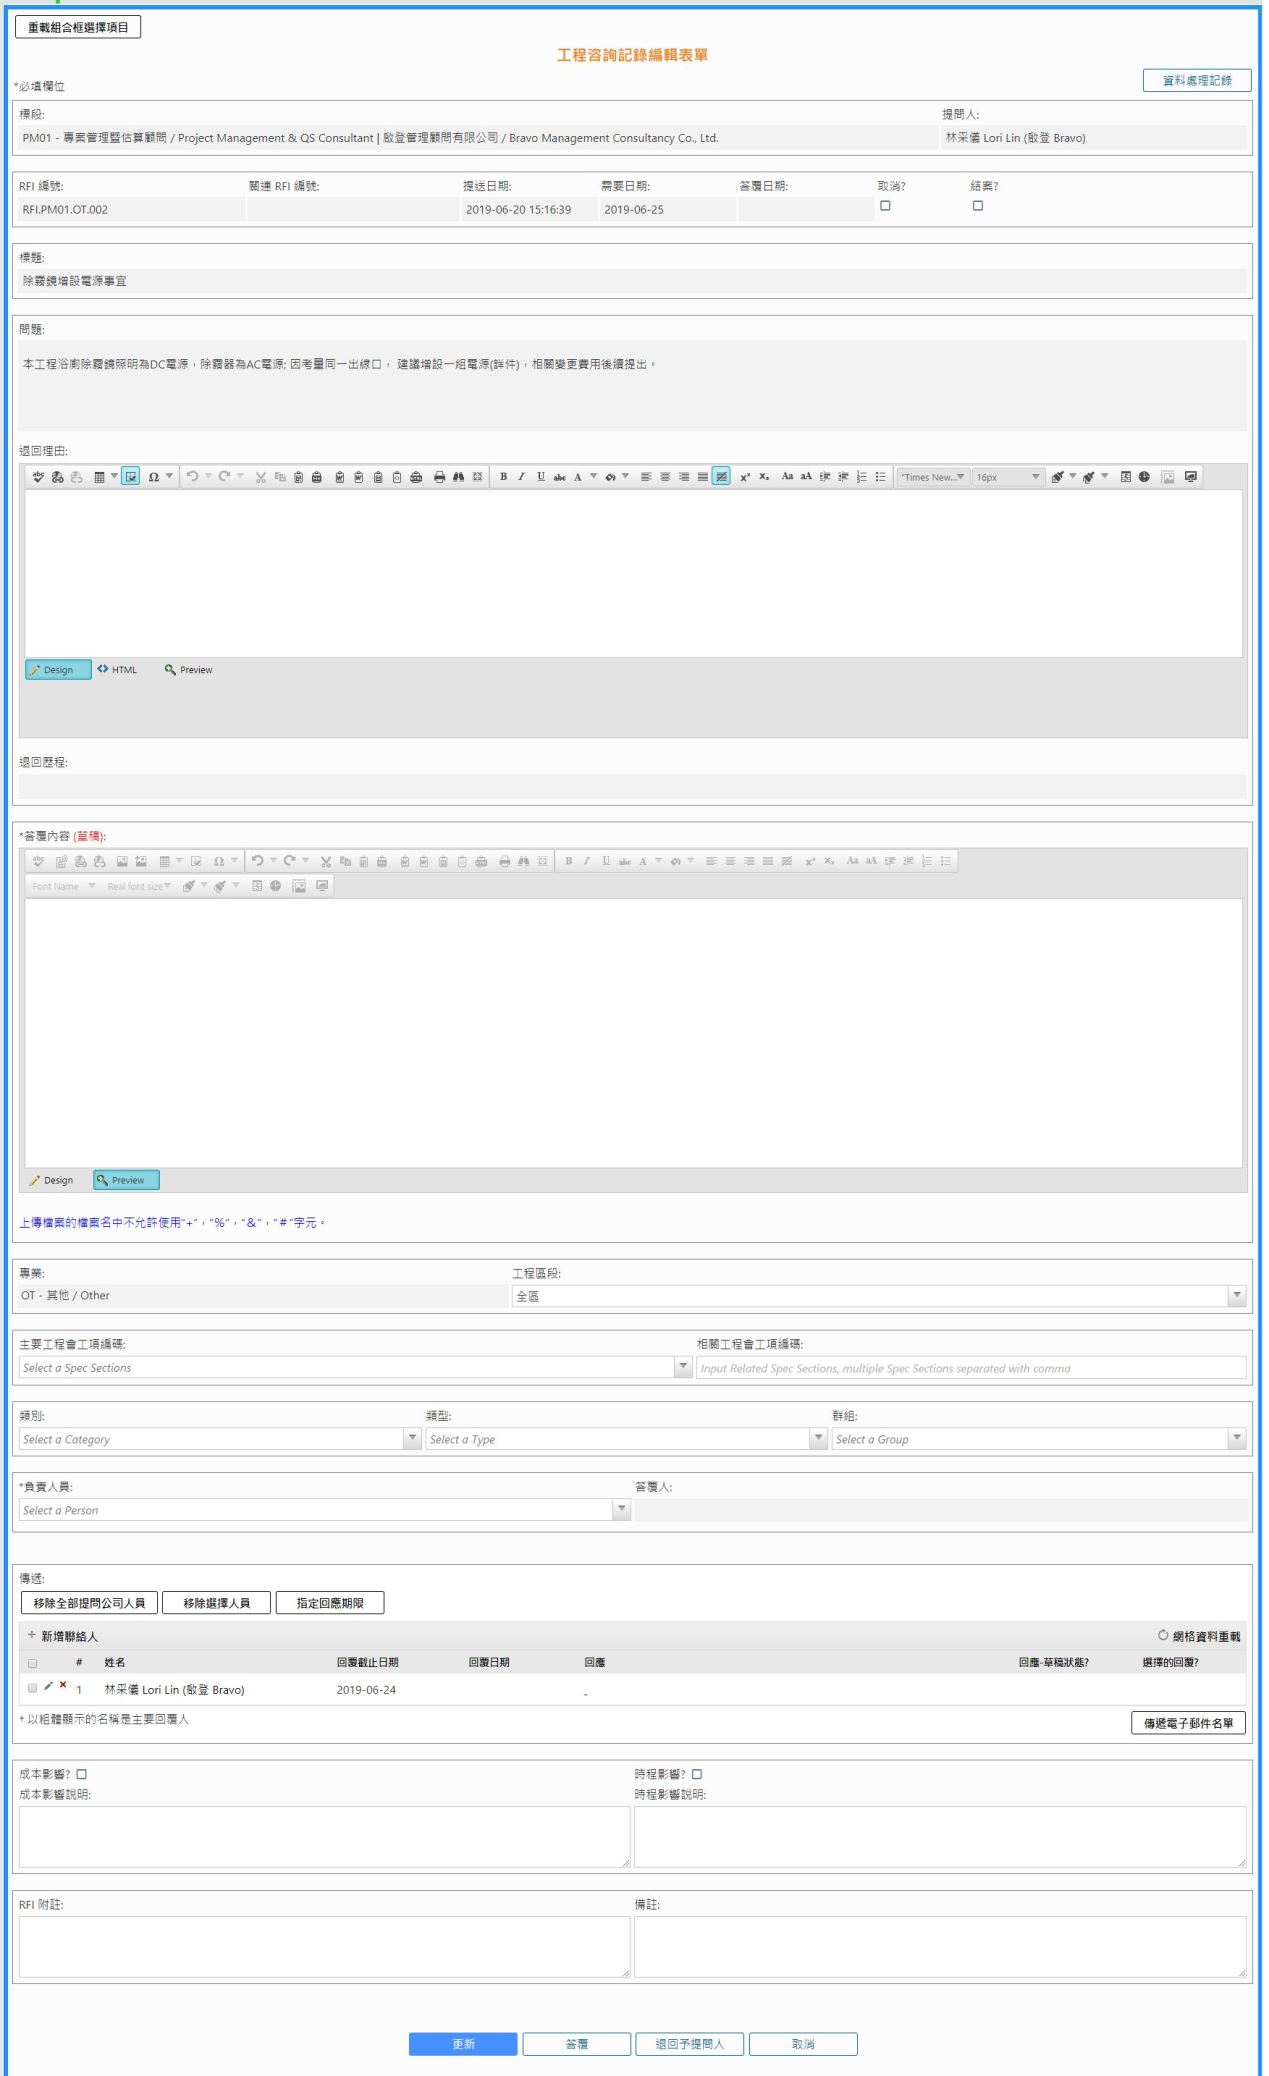
Task: Delete 林采儀 contact with red X icon
Action: (x=63, y=1685)
